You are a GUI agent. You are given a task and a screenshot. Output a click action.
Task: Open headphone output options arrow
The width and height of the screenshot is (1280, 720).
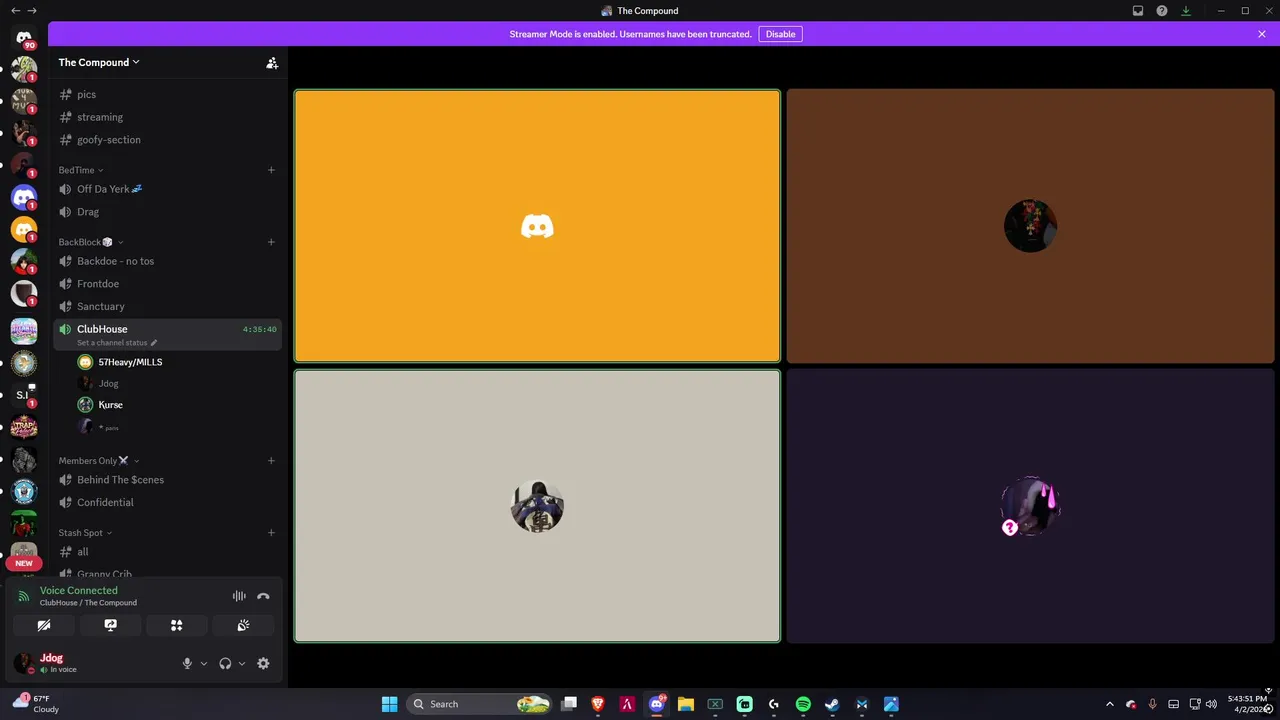coord(242,663)
